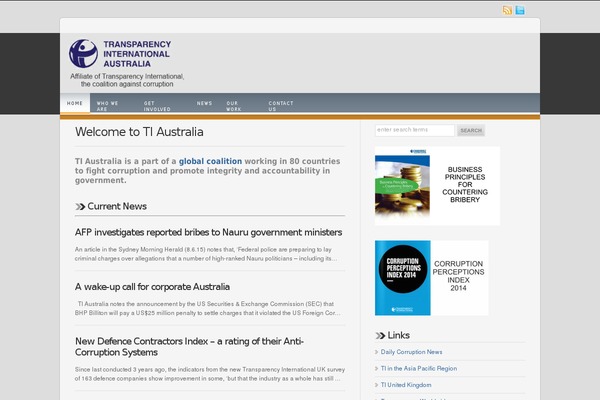Open TI United Kingdom link
The image size is (600, 400).
coord(406,385)
